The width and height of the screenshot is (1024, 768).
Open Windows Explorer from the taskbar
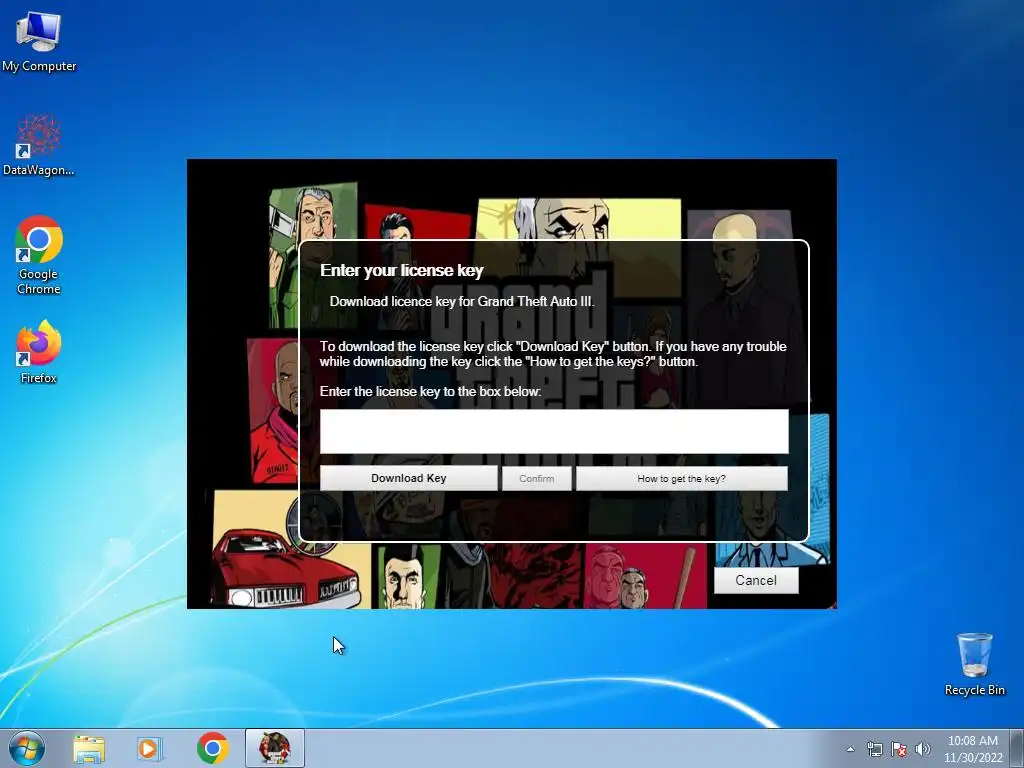(x=89, y=749)
